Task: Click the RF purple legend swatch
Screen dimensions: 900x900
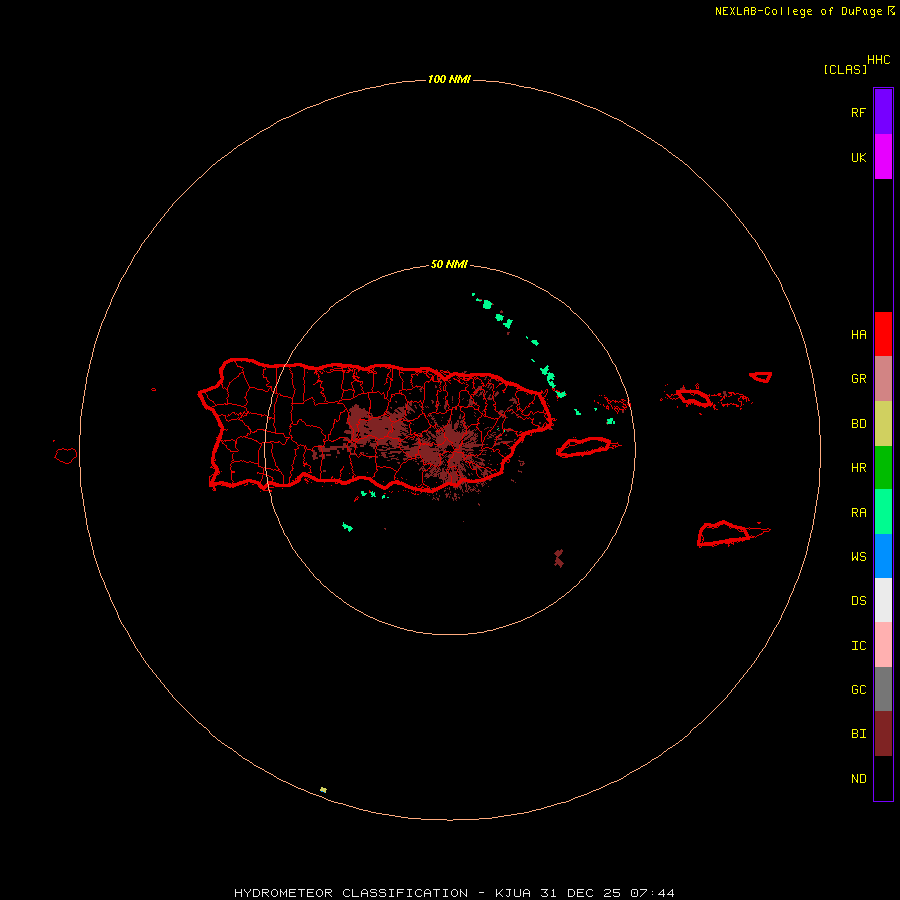Action: click(883, 111)
